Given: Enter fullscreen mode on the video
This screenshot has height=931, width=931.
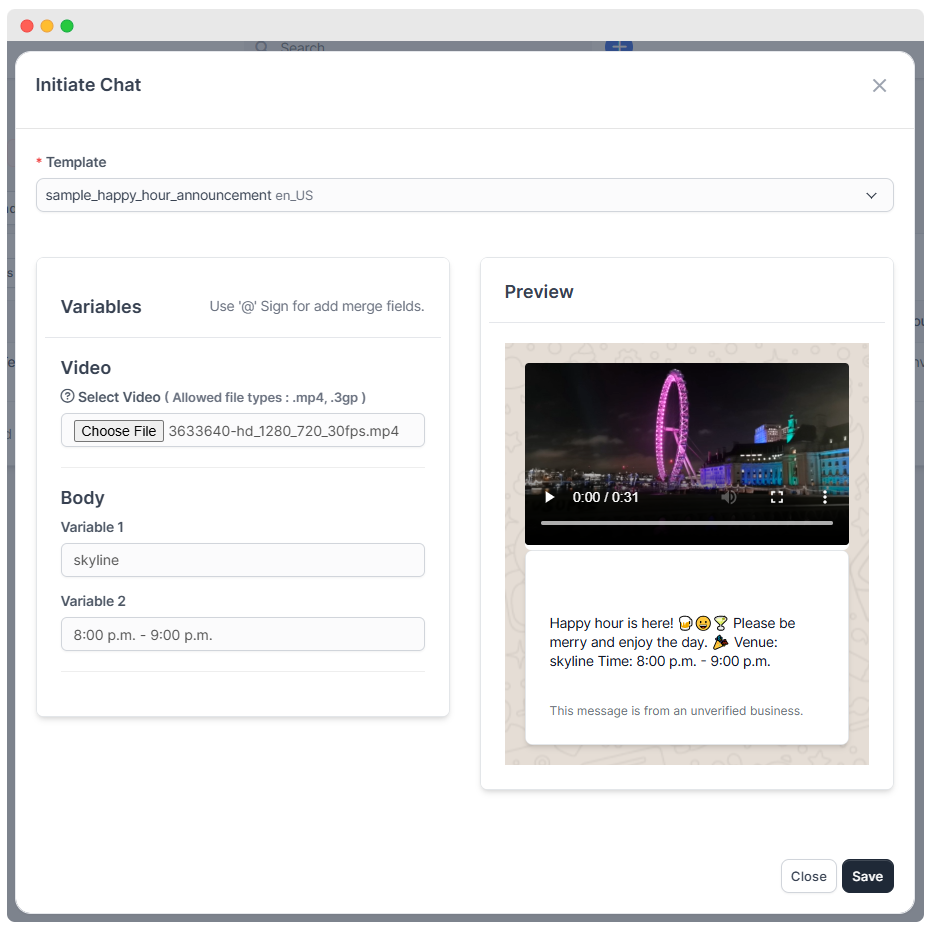Looking at the screenshot, I should 777,497.
